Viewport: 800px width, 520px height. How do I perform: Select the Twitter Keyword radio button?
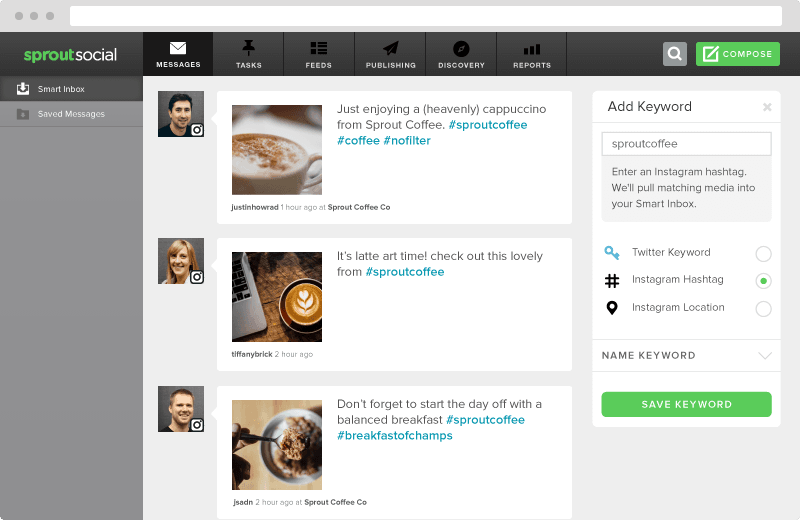[763, 254]
